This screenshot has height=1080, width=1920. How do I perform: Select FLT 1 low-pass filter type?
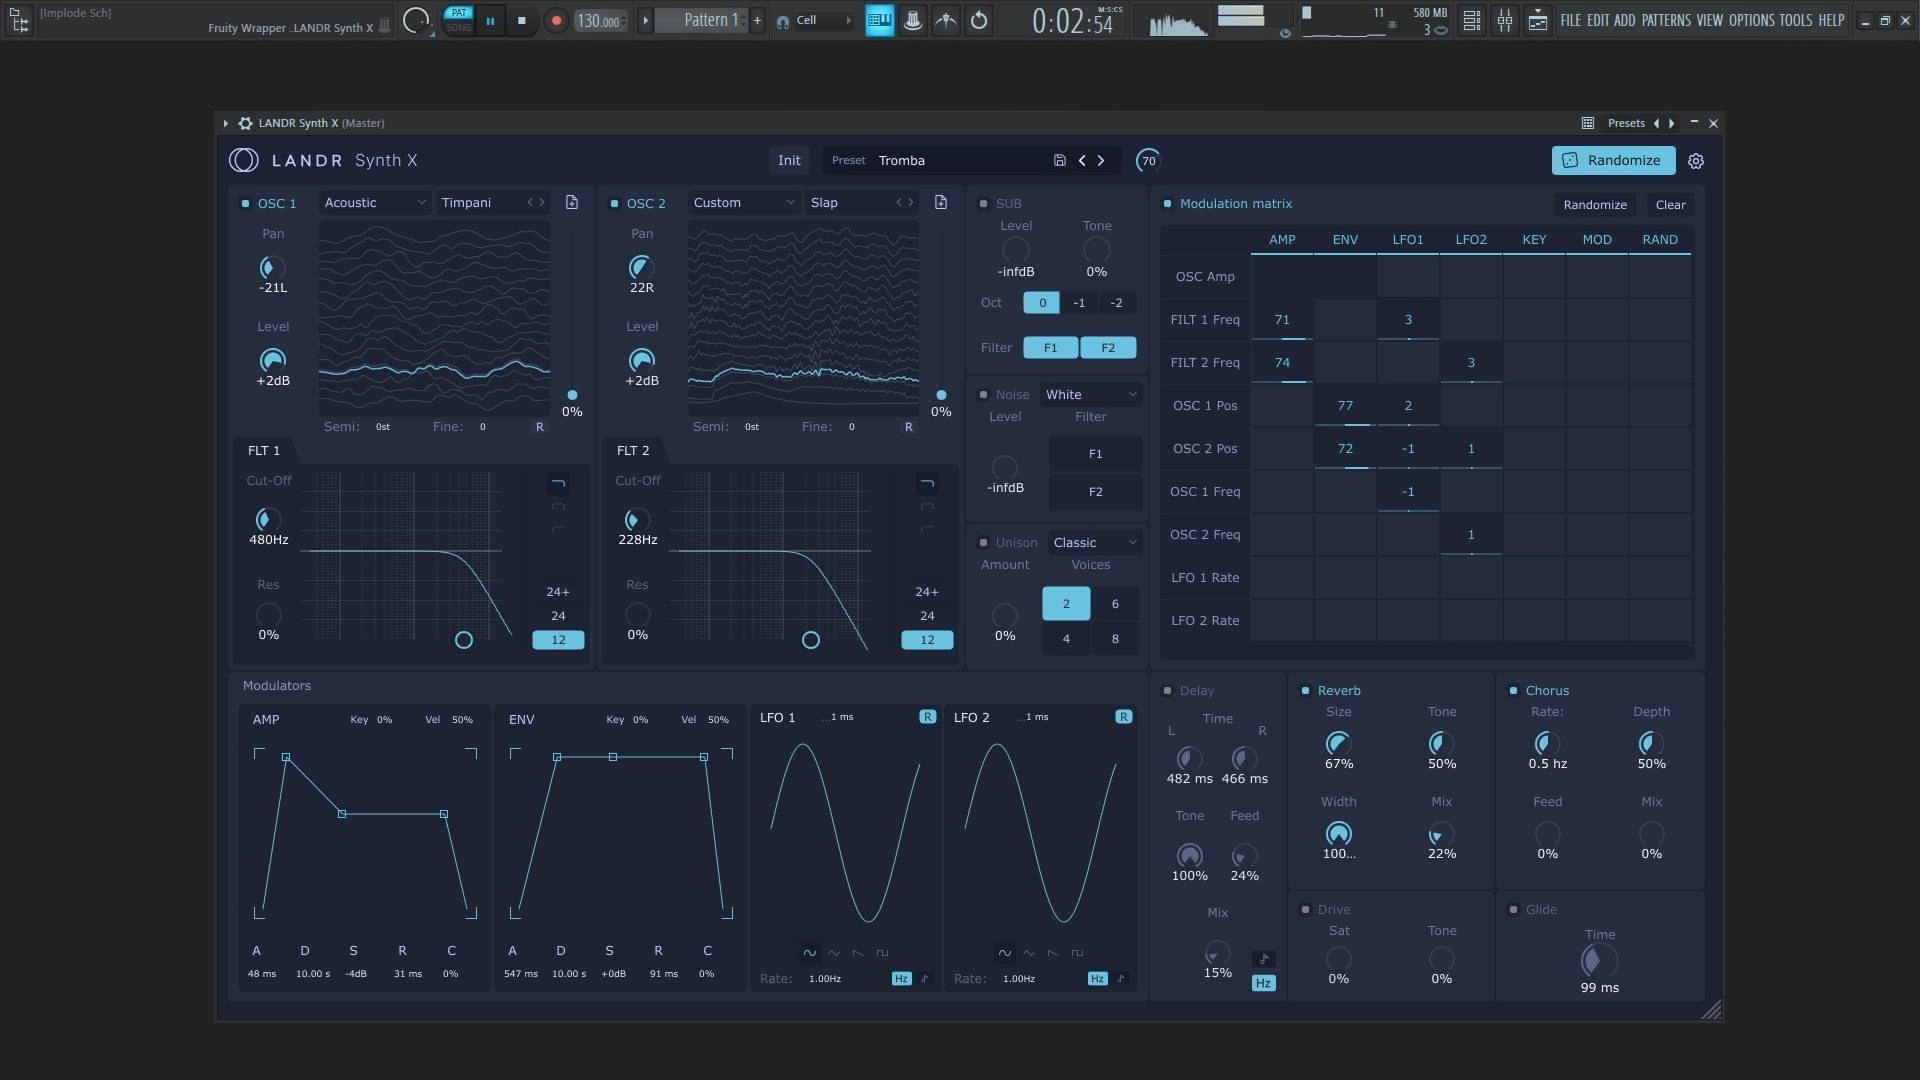pos(558,484)
